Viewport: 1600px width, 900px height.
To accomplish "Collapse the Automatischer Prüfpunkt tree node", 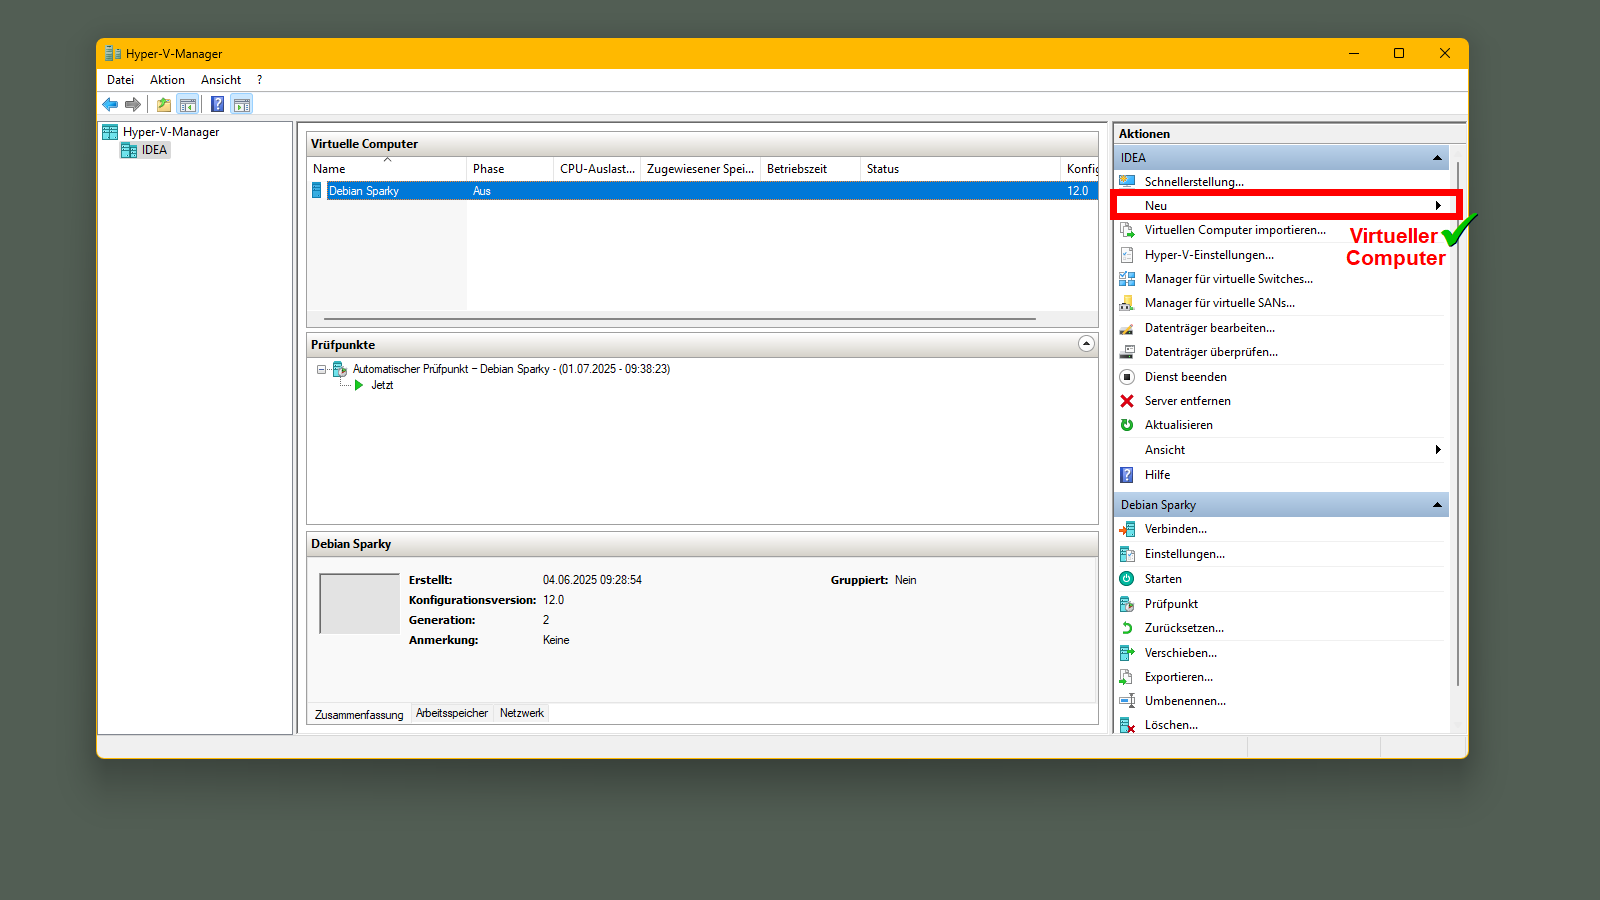I will point(322,369).
